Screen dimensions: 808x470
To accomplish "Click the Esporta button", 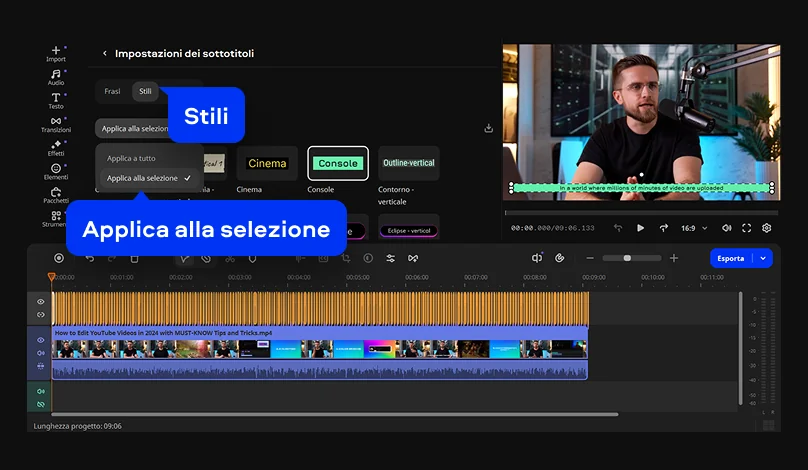I will [731, 258].
